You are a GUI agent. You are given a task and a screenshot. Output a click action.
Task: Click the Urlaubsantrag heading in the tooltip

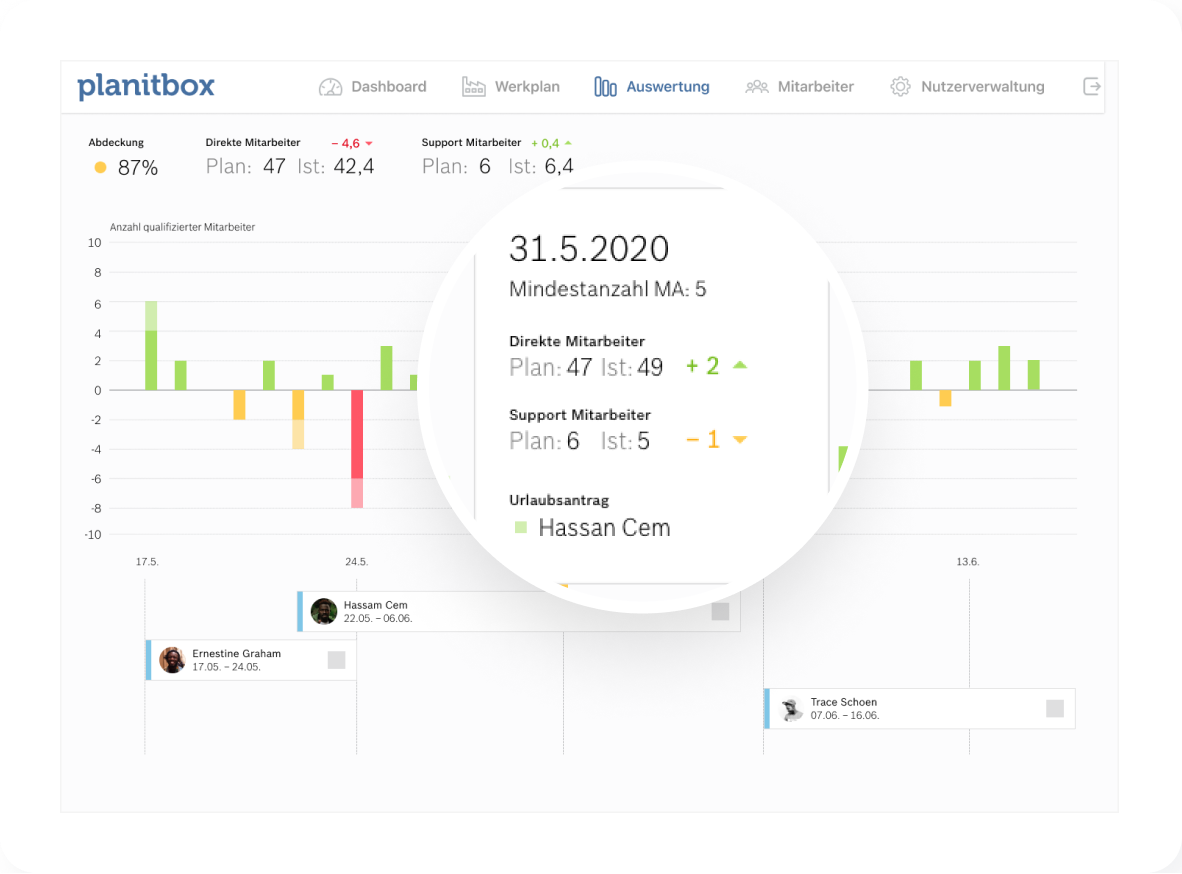(559, 500)
